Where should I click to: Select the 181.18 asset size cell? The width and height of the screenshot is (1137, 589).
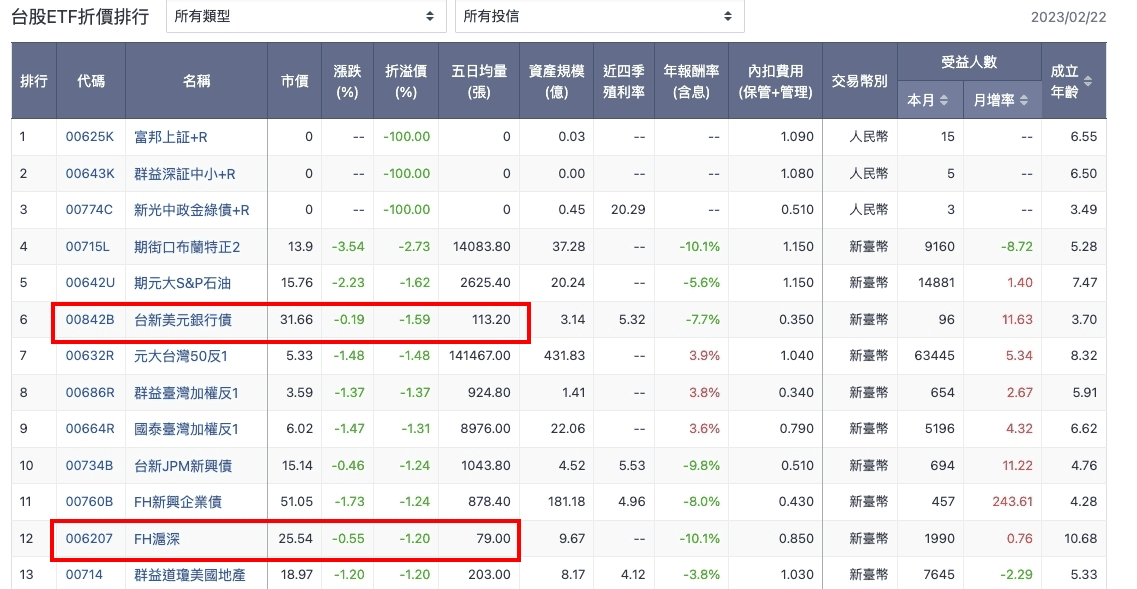pos(567,501)
